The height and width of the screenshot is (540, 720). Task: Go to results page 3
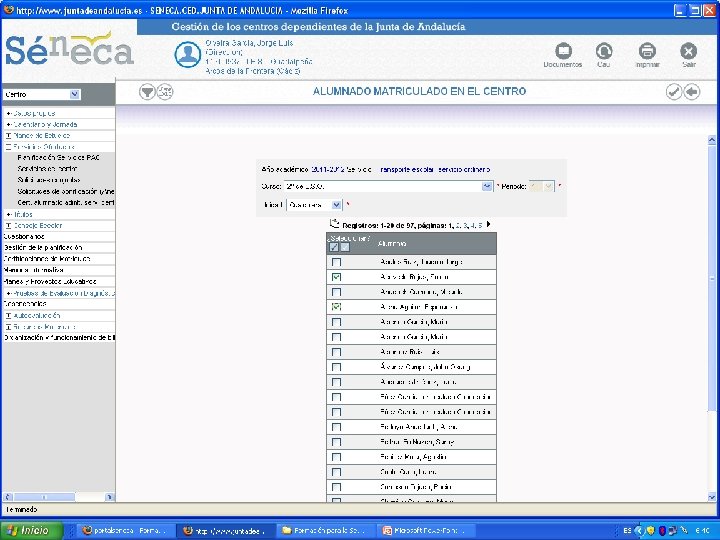coord(466,225)
